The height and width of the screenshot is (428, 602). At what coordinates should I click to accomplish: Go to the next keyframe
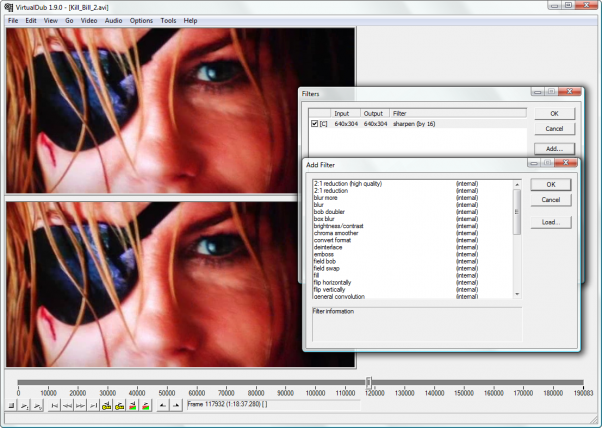pyautogui.click(x=120, y=405)
